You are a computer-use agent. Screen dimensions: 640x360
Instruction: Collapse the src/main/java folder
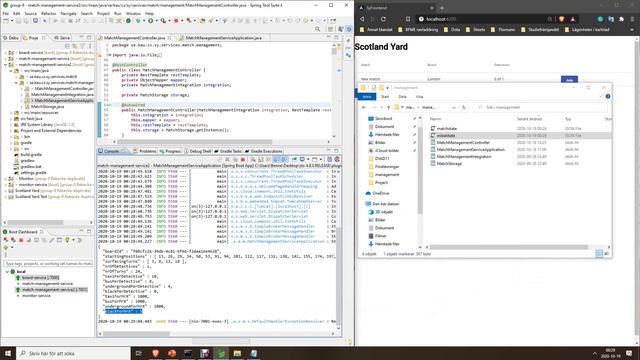[x=11, y=71]
